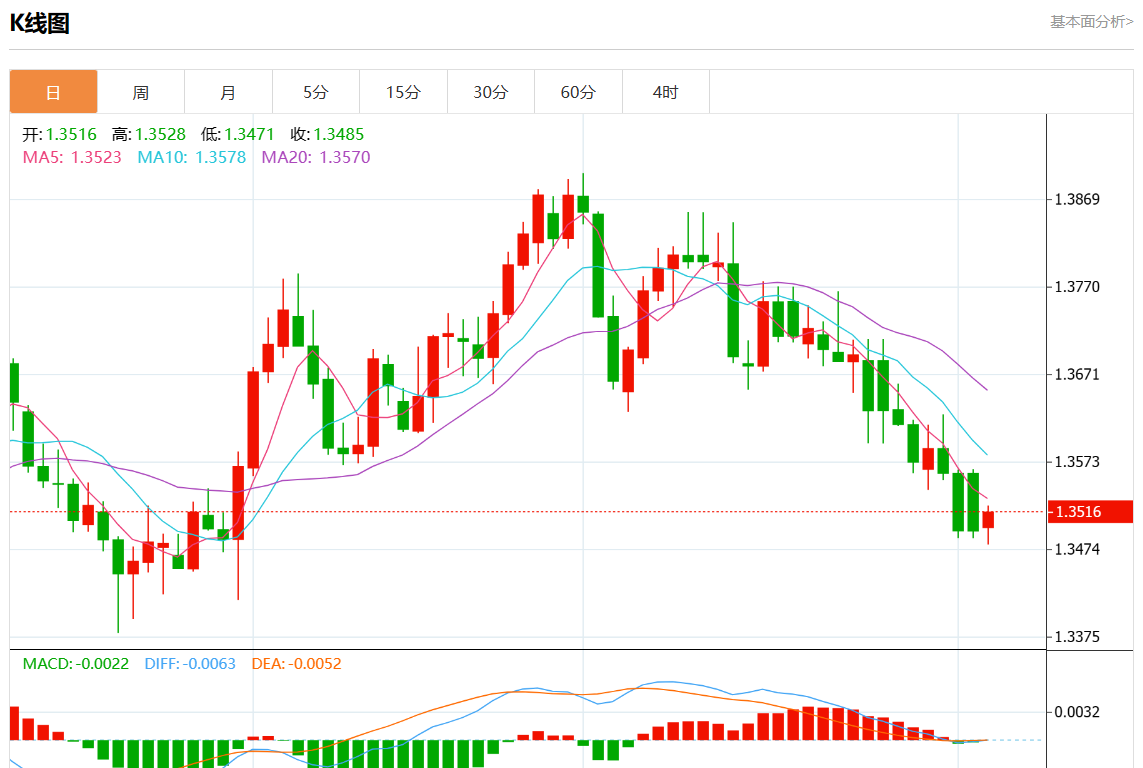This screenshot has width=1143, height=768.
Task: Click the 1.3573 price axis label
Action: click(x=1077, y=461)
